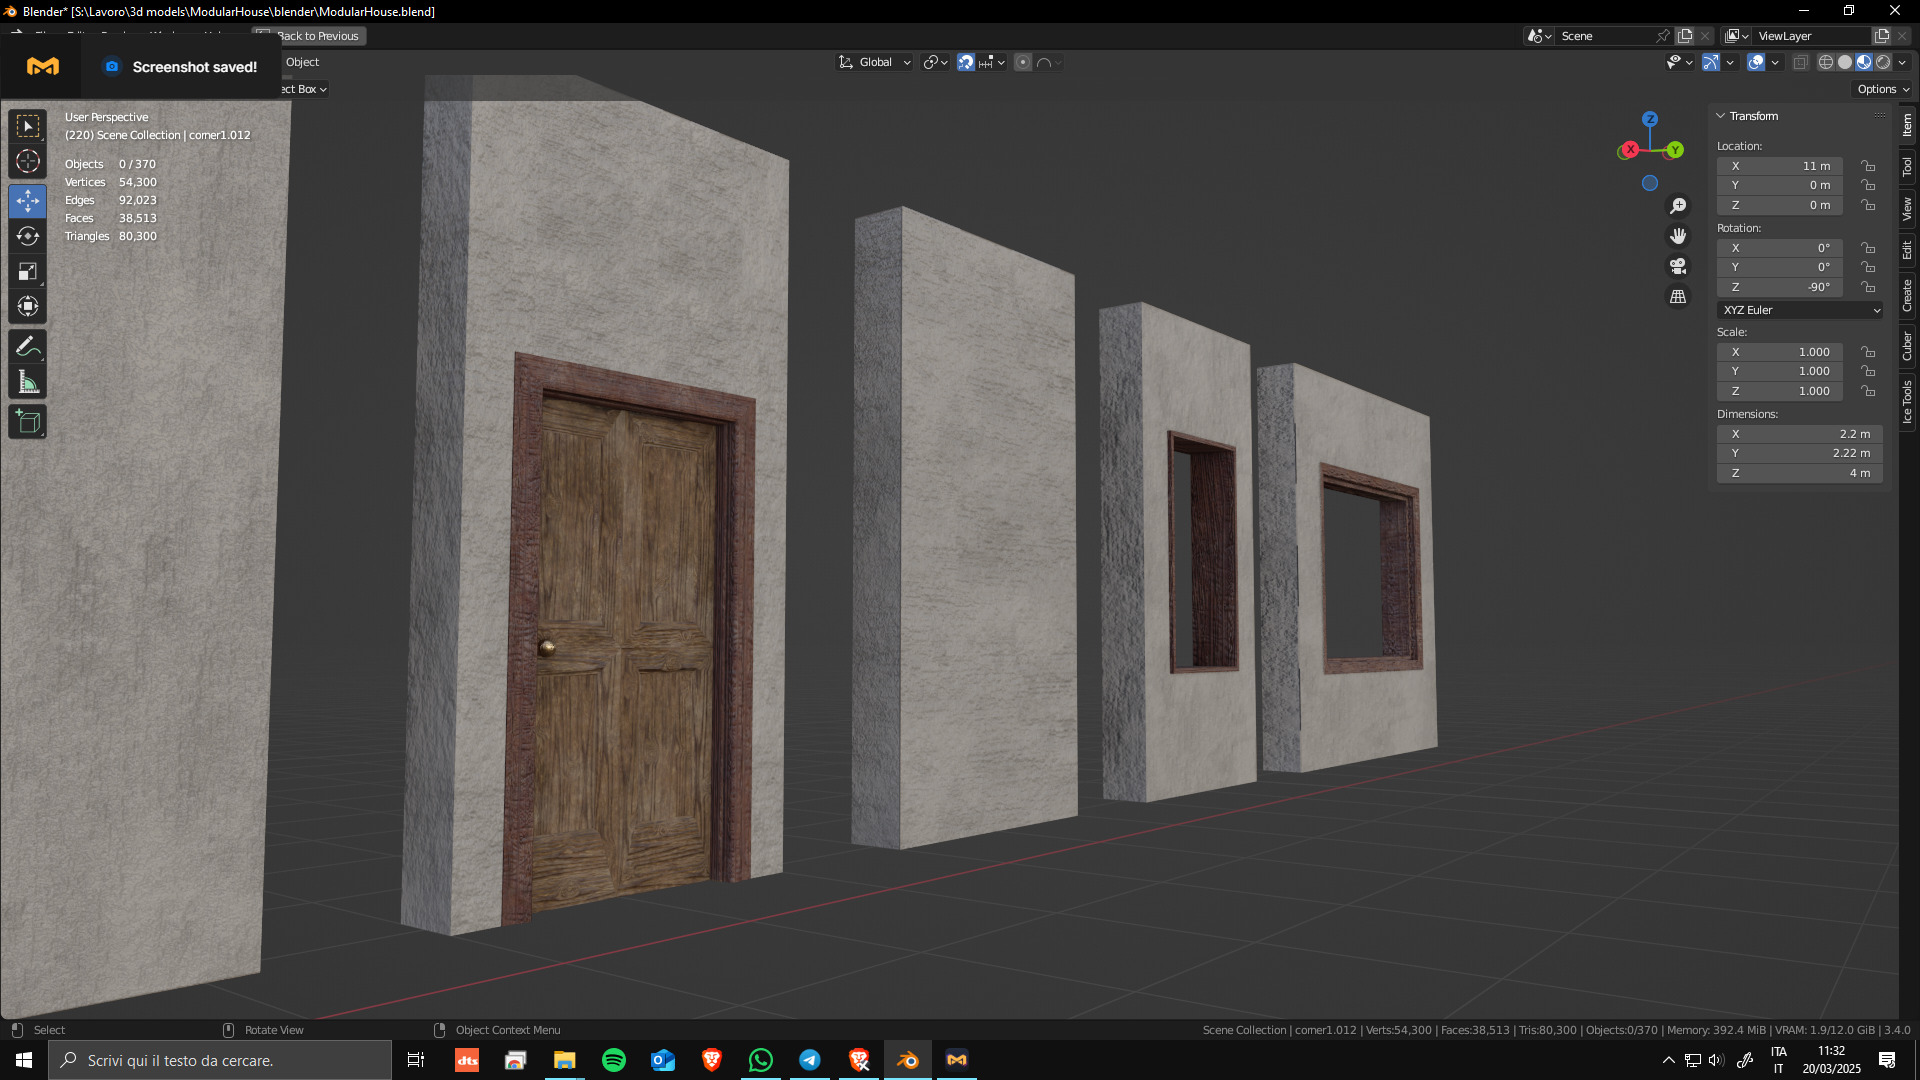Screen dimensions: 1920x1080
Task: Click the Scene name field
Action: pos(1605,36)
